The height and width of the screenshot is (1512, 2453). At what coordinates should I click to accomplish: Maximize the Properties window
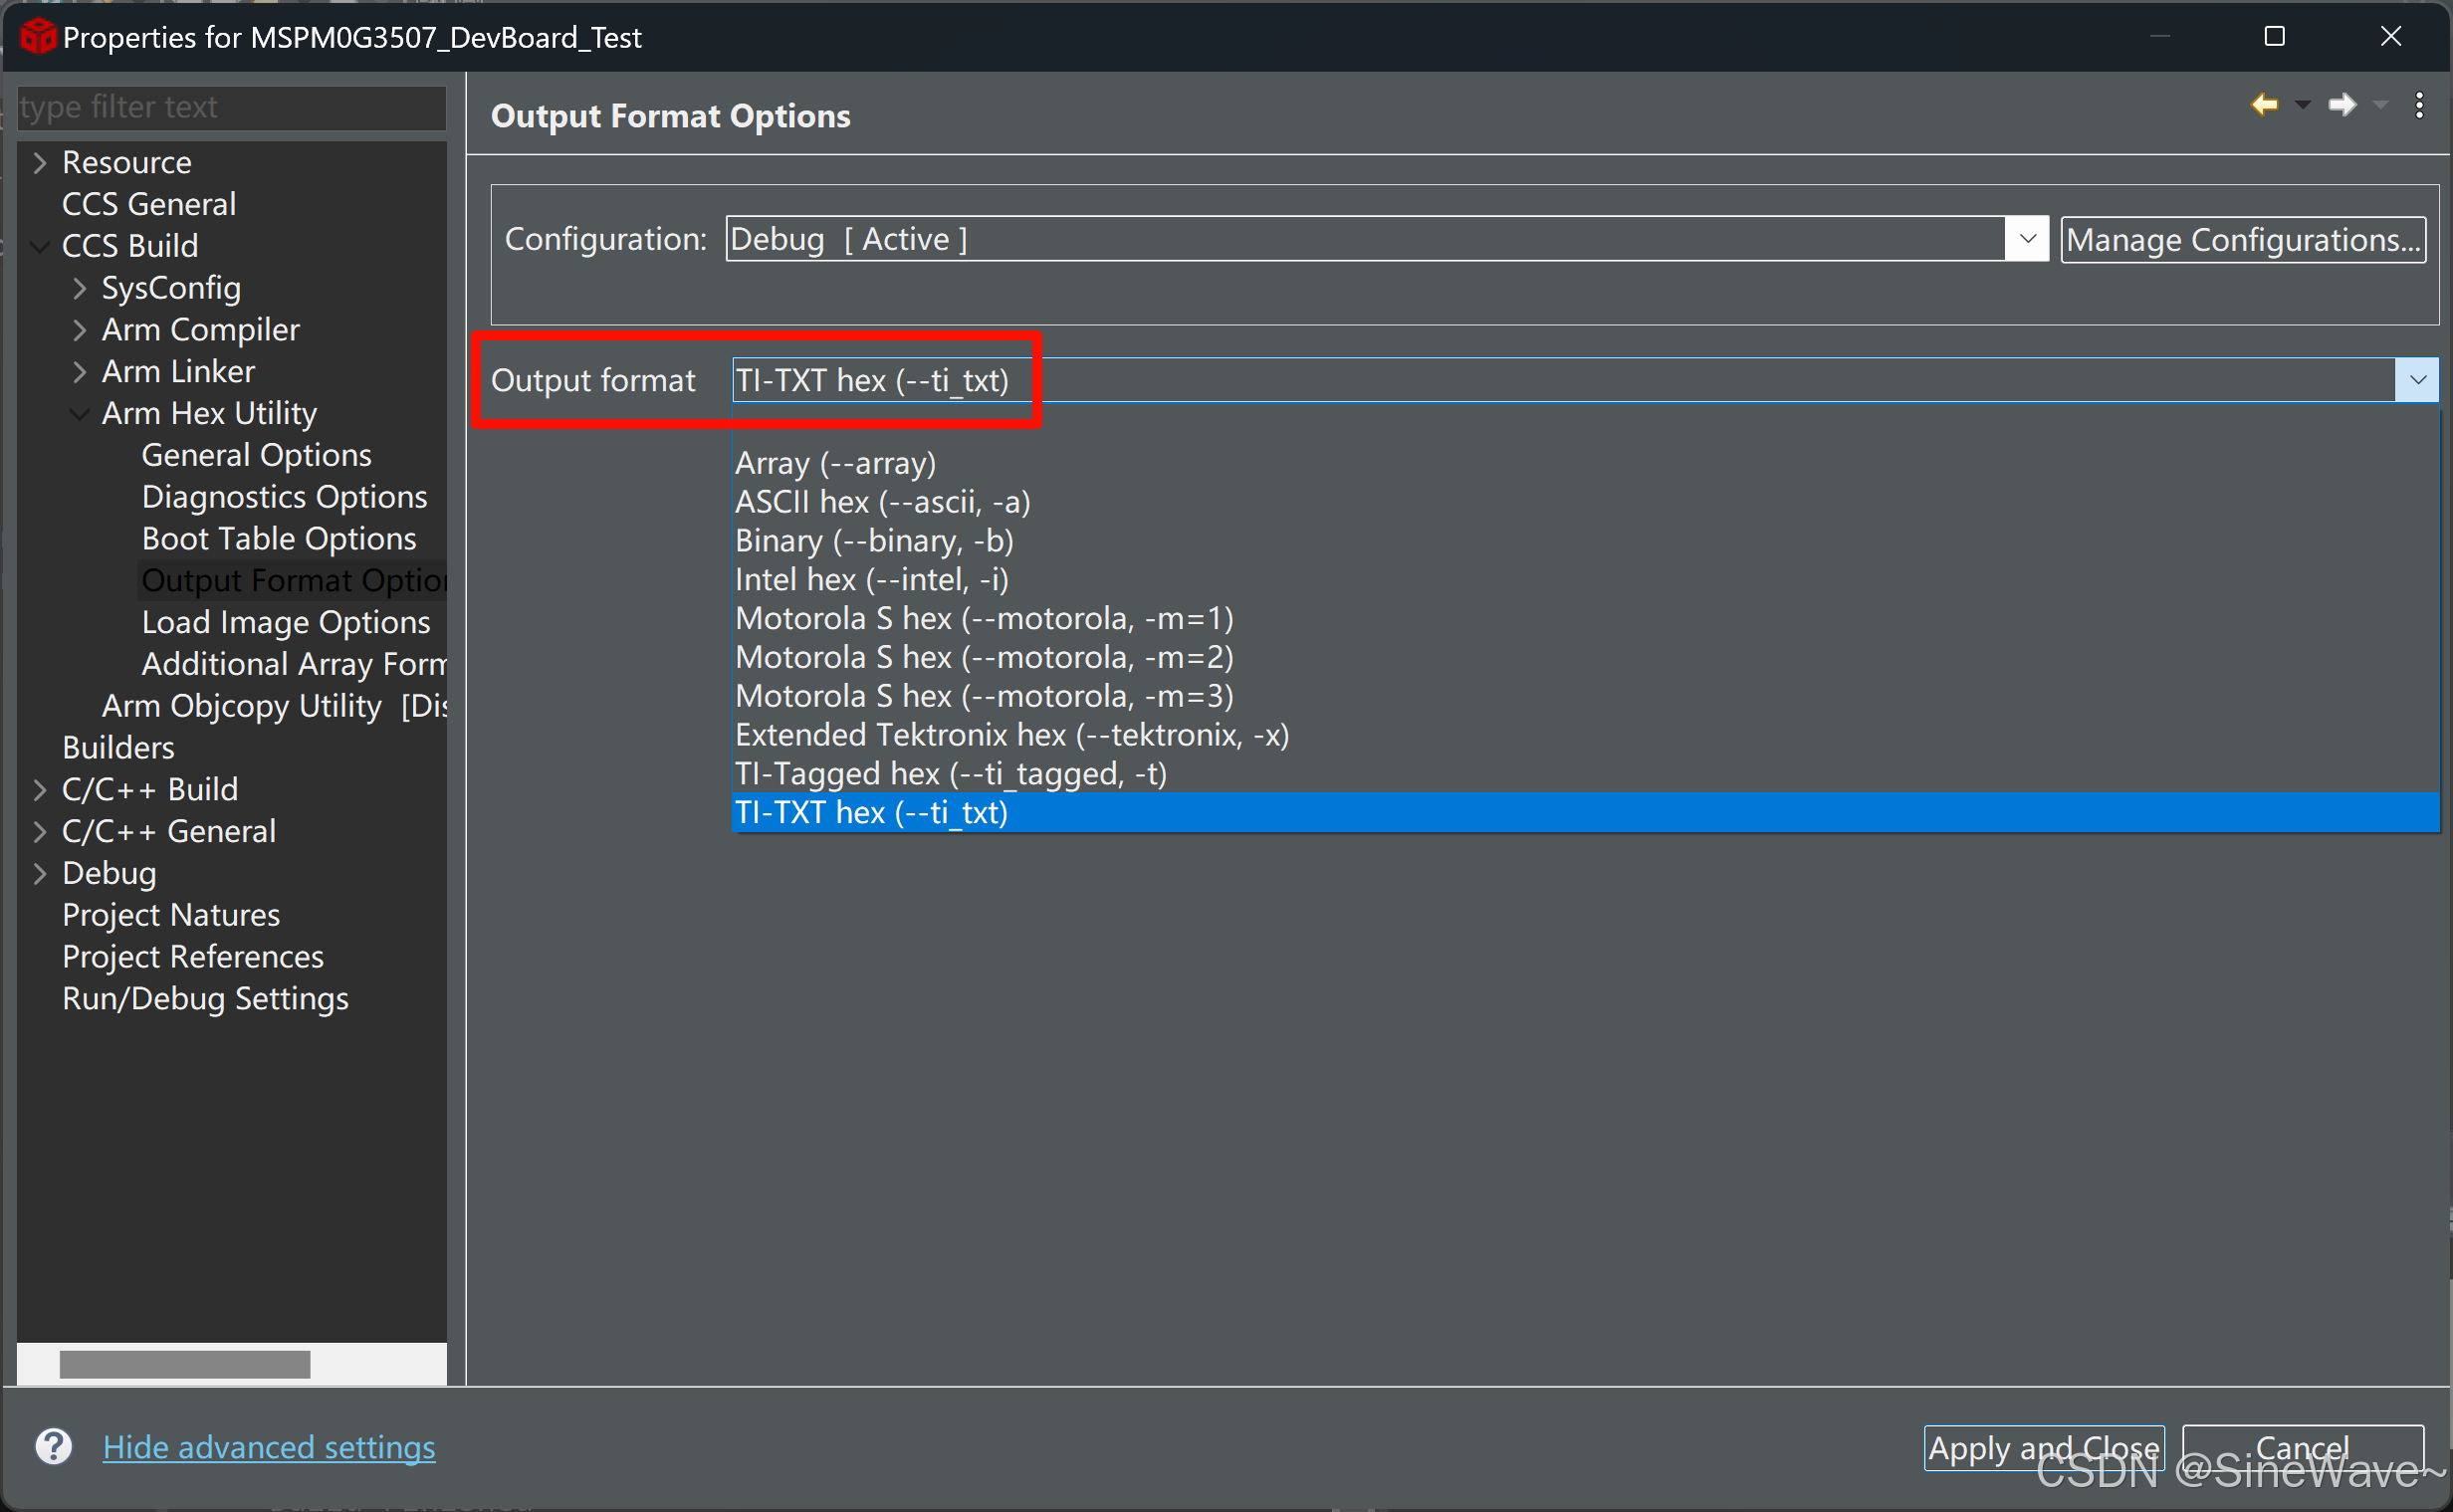(2274, 36)
